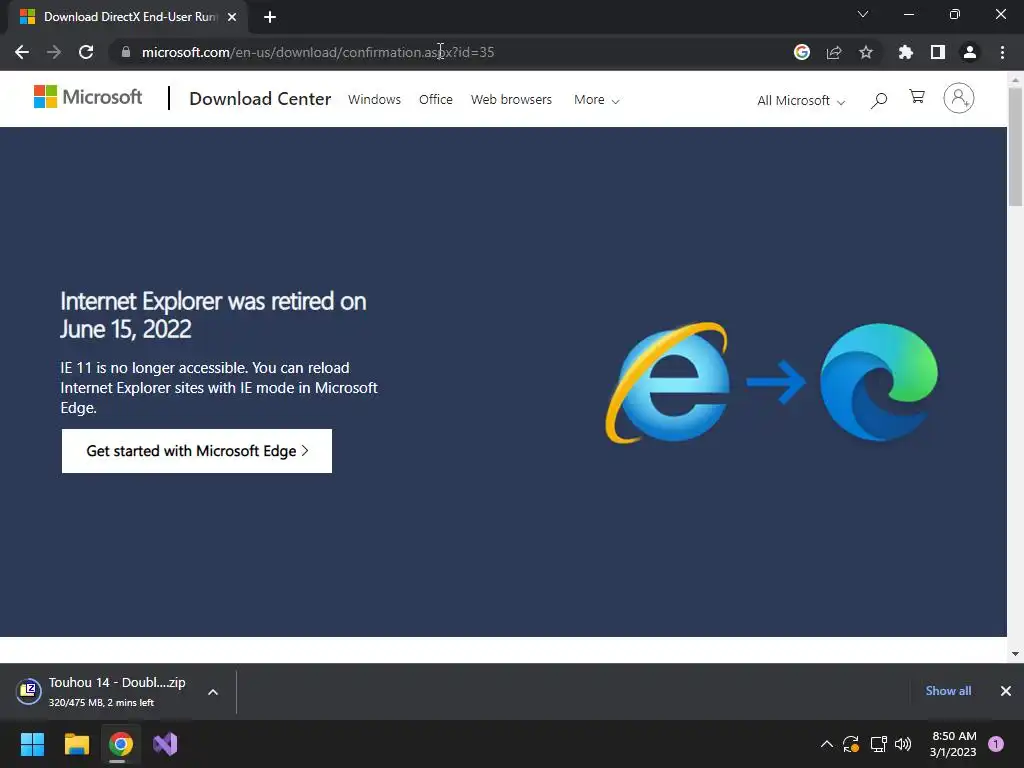
Task: Expand the All Microsoft dropdown
Action: tap(801, 101)
